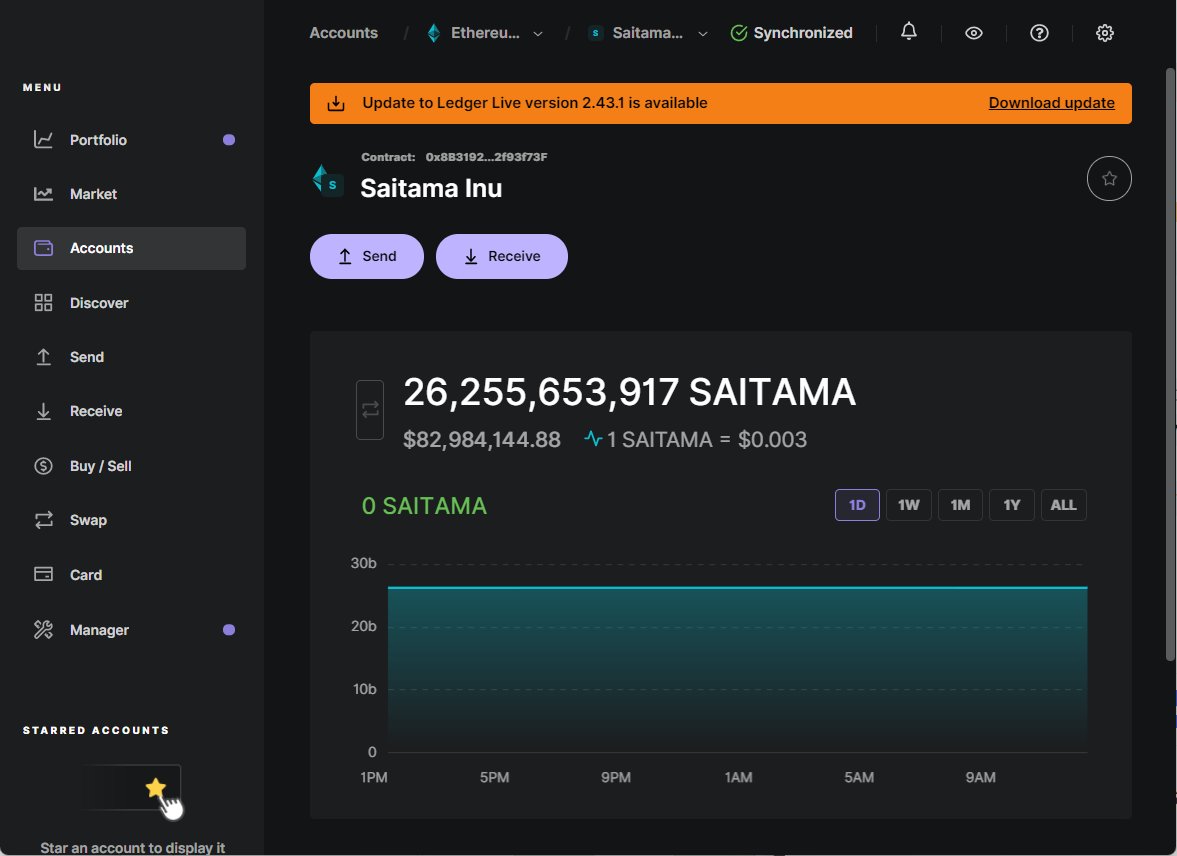Click the Swap arrows icon in sidebar
Viewport: 1177px width, 856px height.
click(x=44, y=520)
